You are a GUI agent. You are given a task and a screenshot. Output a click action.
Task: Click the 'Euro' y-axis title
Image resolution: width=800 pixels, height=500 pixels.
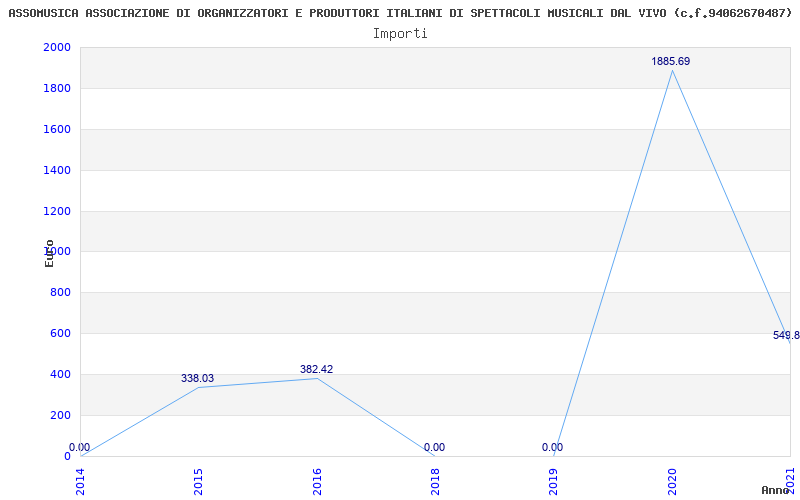[49, 254]
